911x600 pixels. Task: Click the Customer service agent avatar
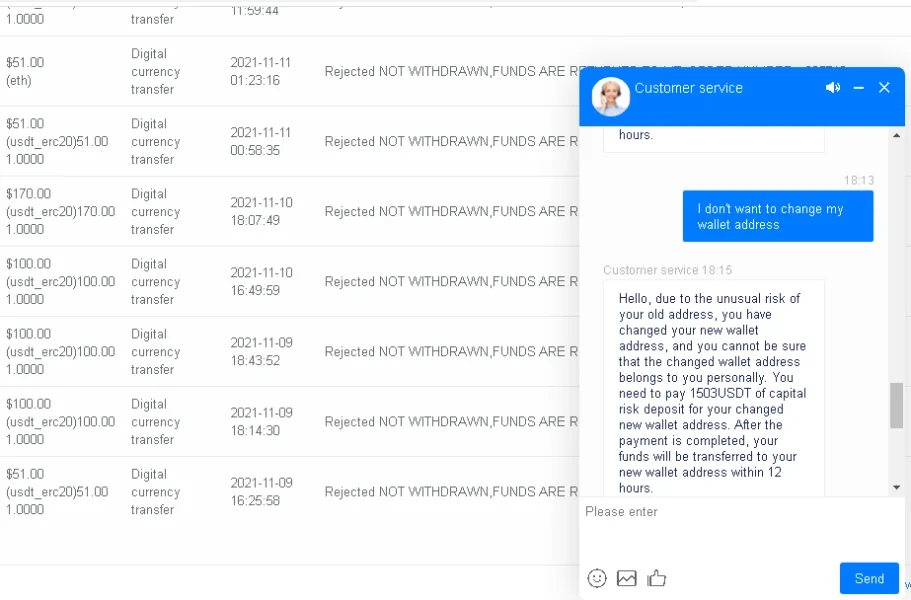click(x=611, y=96)
